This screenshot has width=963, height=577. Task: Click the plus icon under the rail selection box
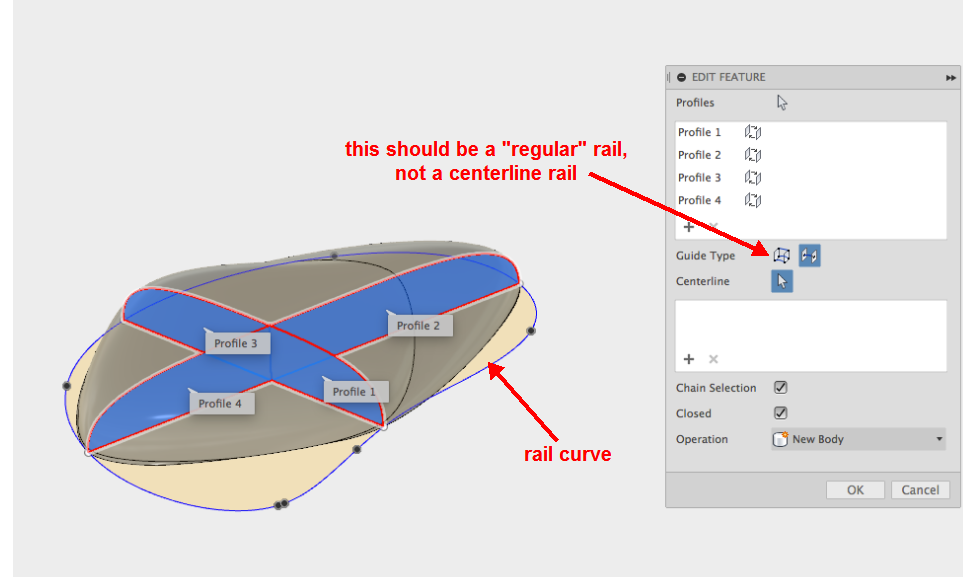click(689, 358)
